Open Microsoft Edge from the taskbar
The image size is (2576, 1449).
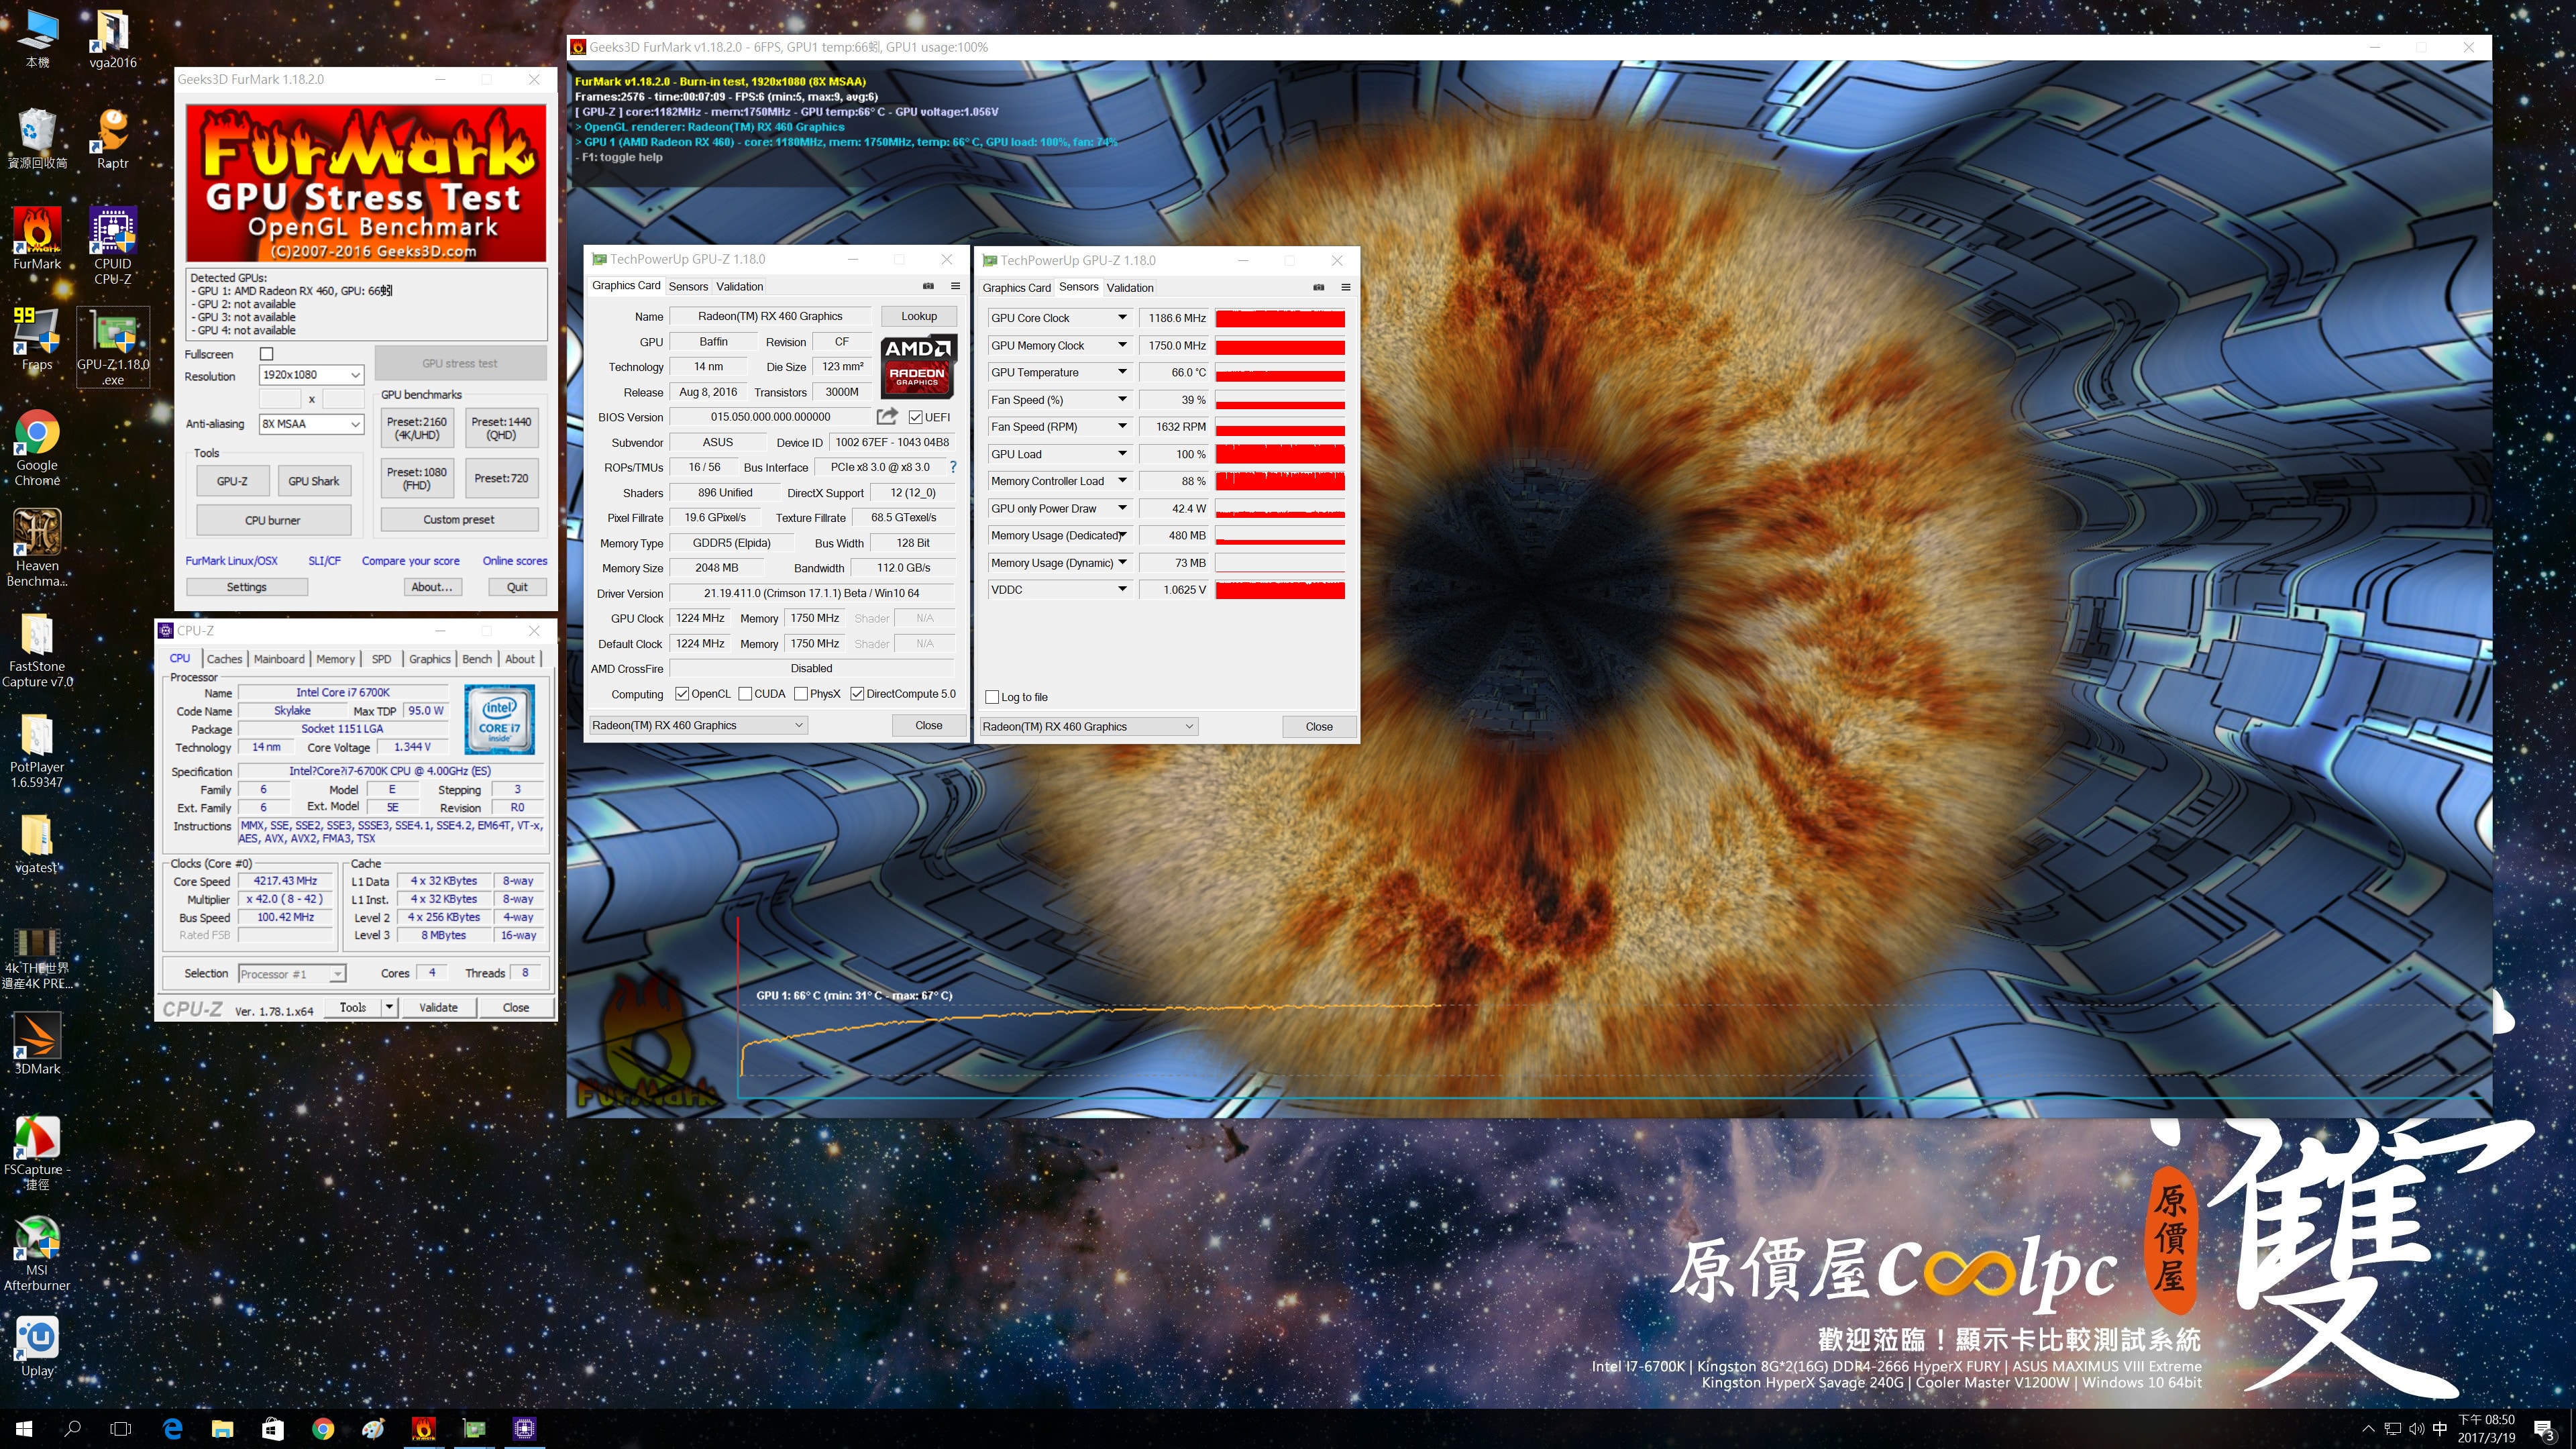[172, 1428]
